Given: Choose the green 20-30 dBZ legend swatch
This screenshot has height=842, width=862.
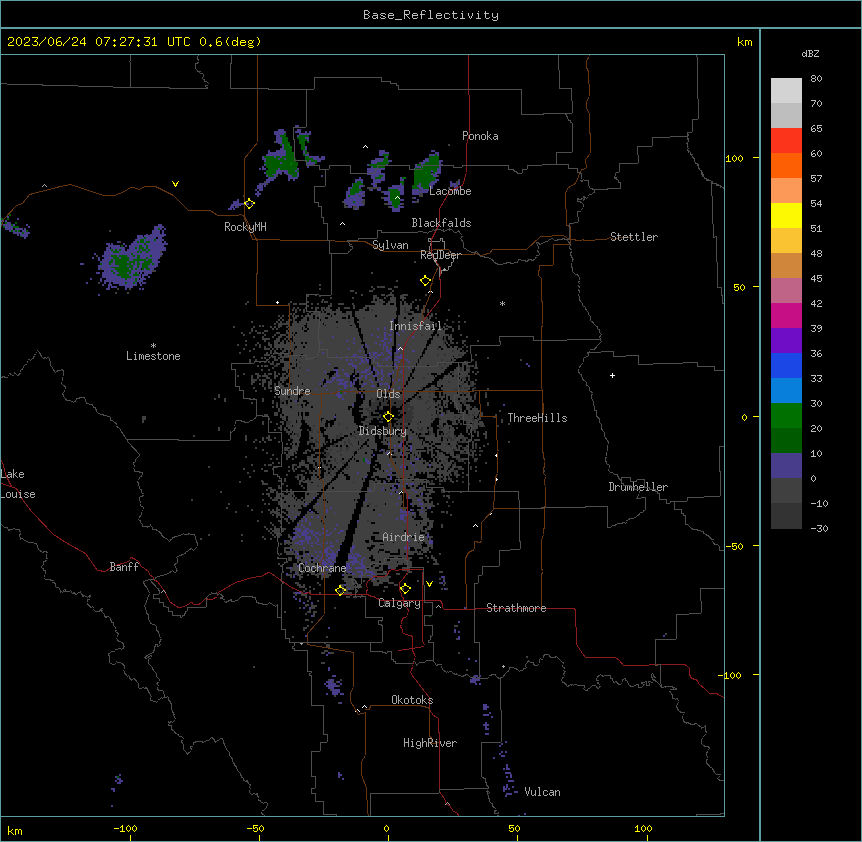Looking at the screenshot, I should (786, 416).
